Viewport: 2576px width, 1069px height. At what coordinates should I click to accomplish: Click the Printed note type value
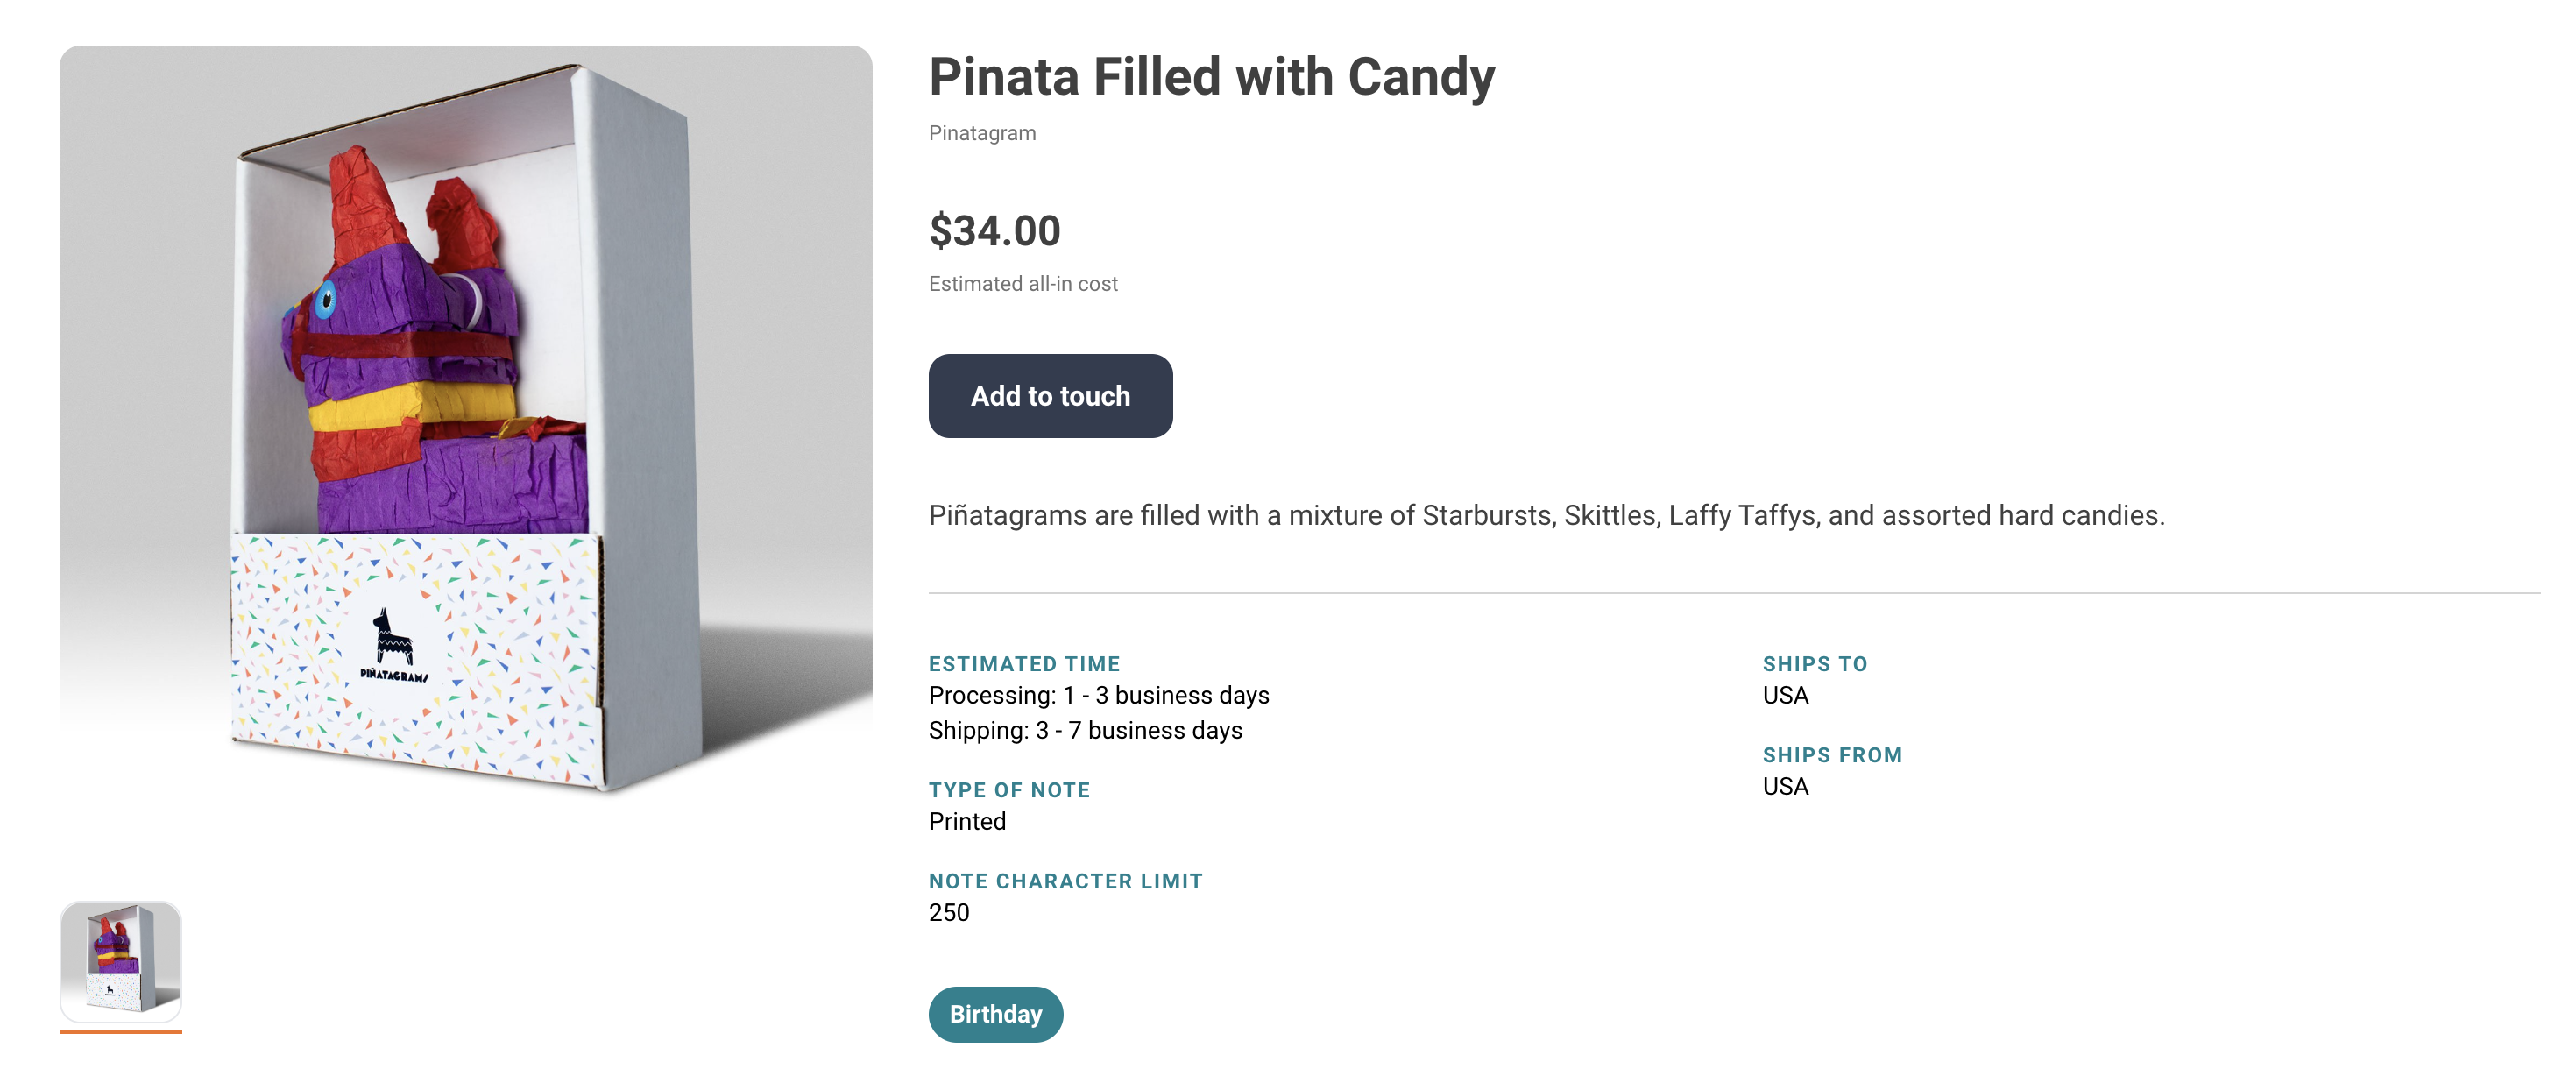967,821
